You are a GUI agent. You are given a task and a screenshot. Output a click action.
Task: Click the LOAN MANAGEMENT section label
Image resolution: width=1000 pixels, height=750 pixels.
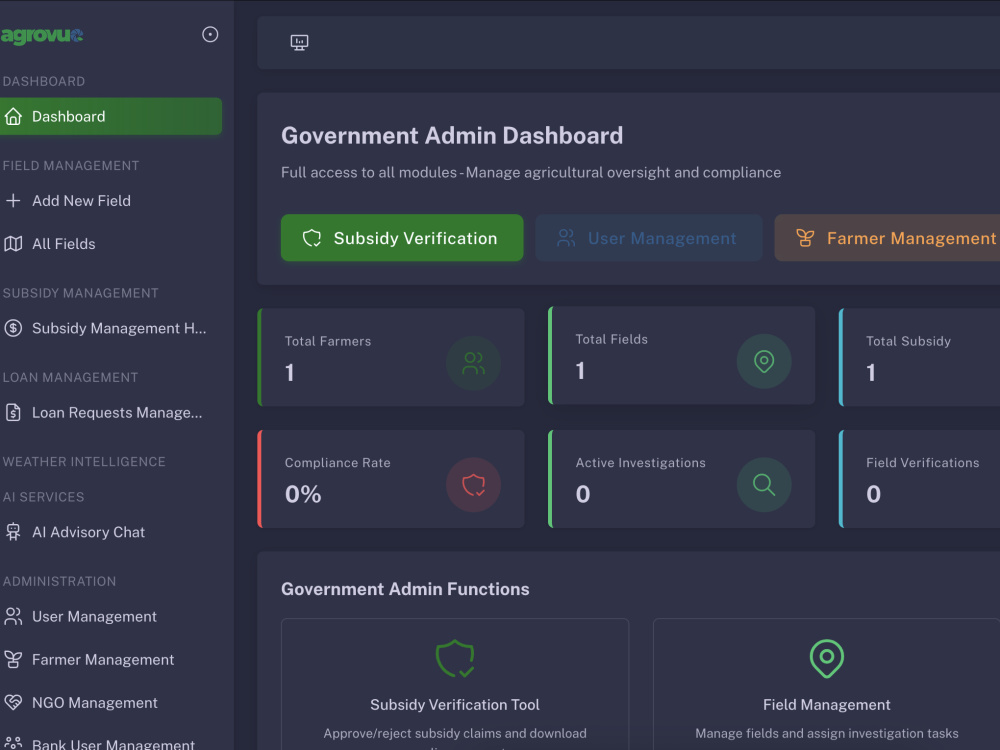click(70, 378)
